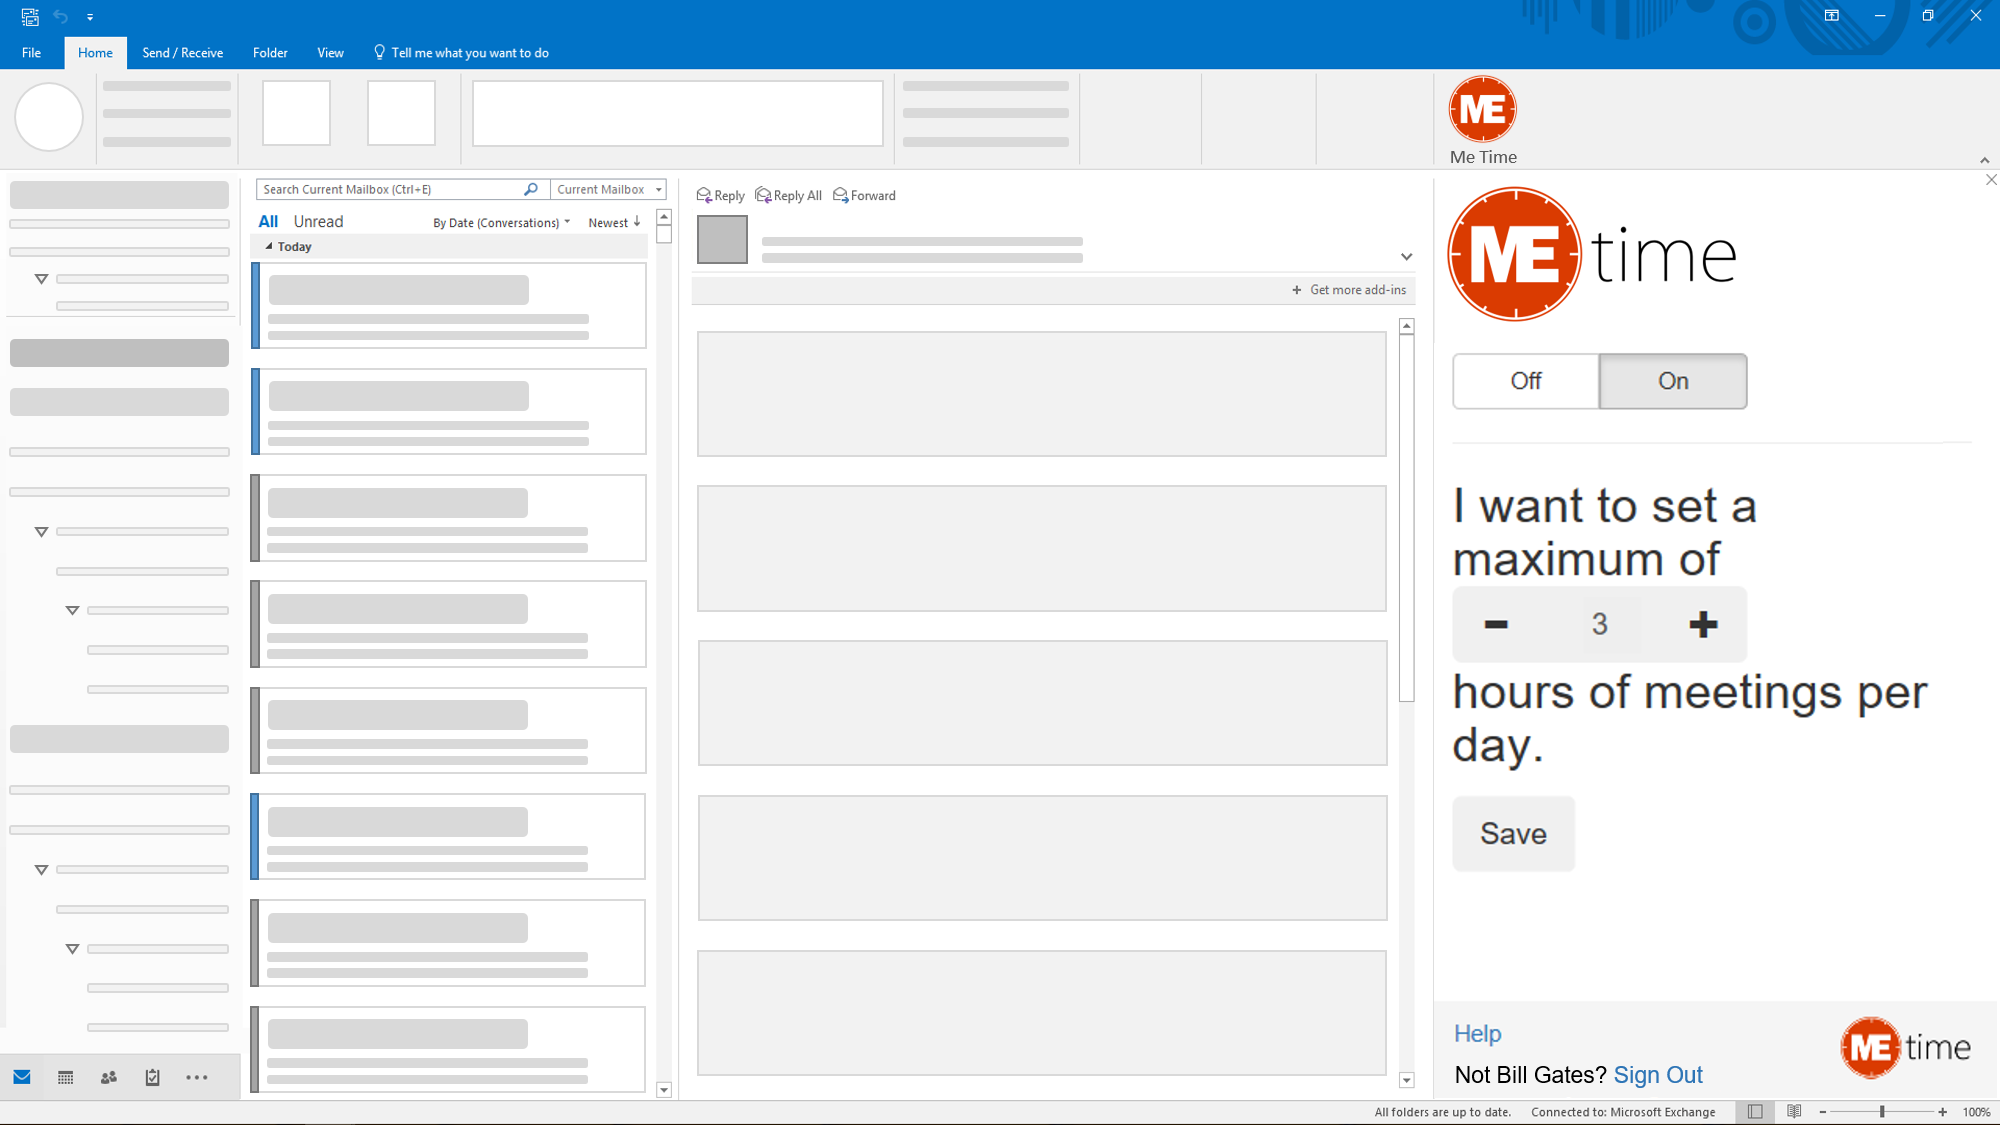Image resolution: width=2000 pixels, height=1125 pixels.
Task: Open the Help link
Action: (x=1477, y=1033)
